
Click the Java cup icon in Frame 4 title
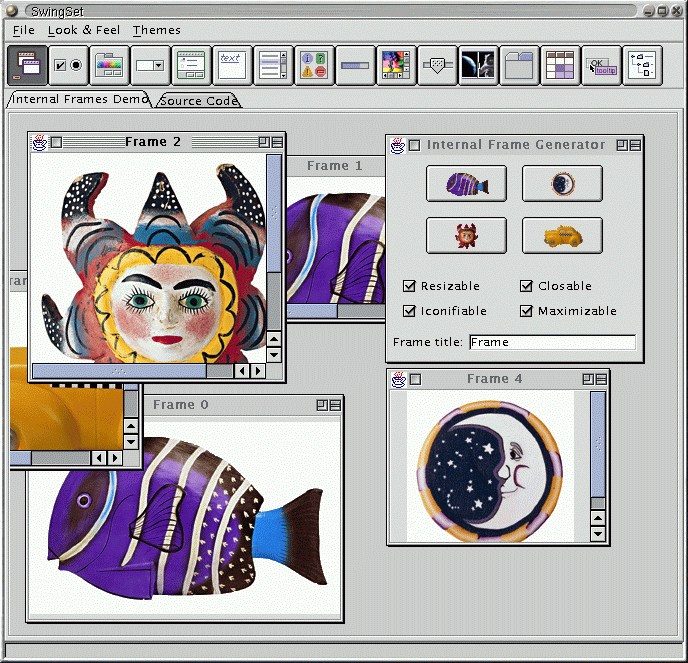click(x=398, y=380)
